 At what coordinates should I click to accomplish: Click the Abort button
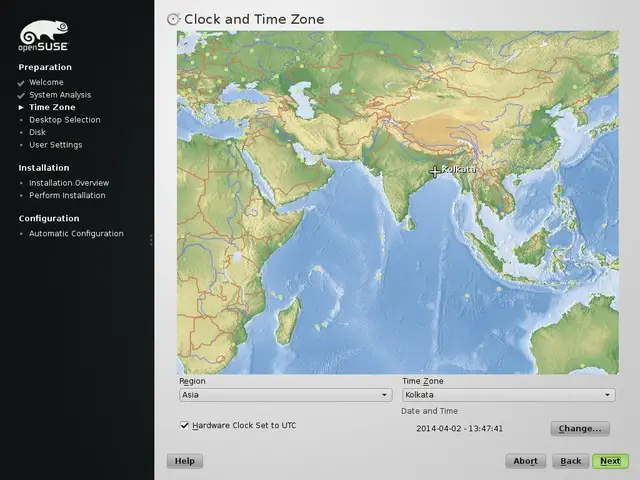pos(525,461)
